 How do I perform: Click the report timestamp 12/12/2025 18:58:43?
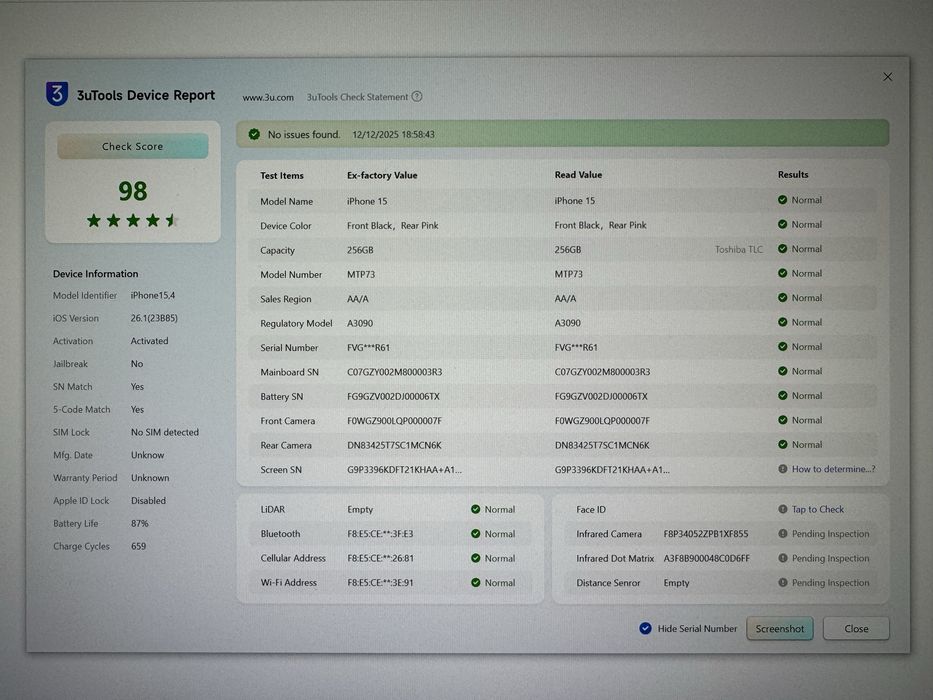393,135
